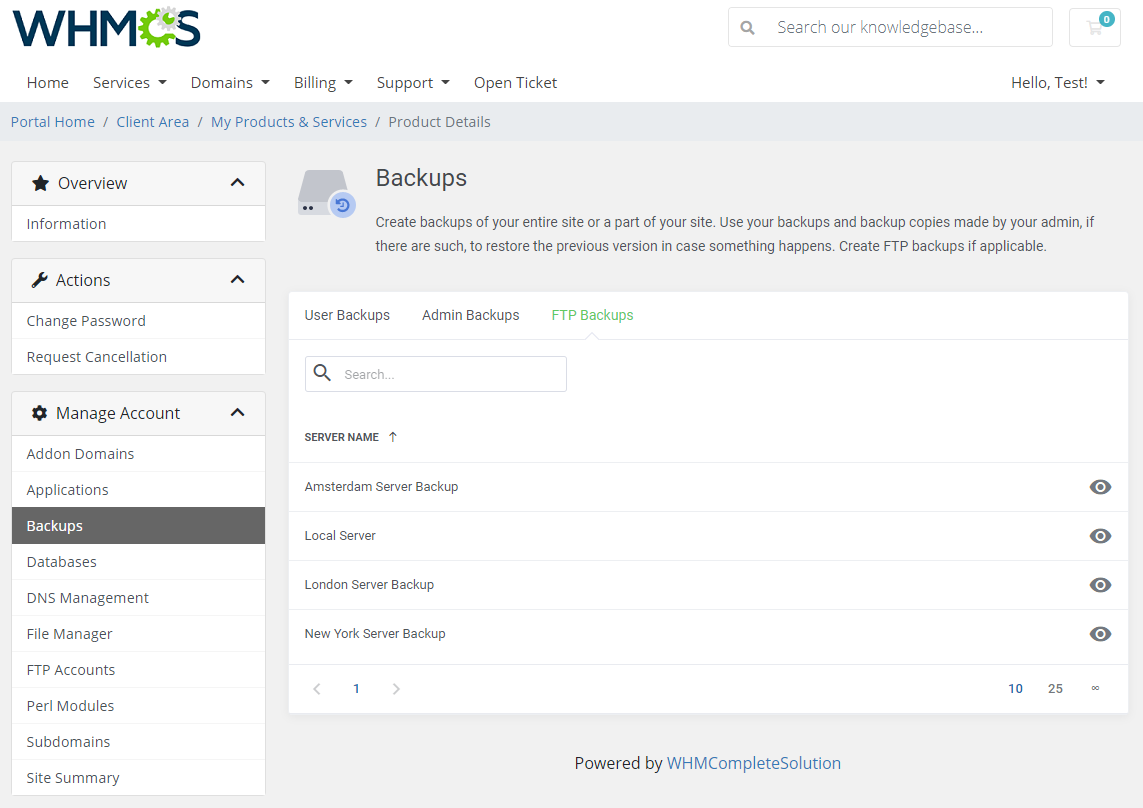Click the WHMCS logo
The width and height of the screenshot is (1143, 808).
pos(105,28)
